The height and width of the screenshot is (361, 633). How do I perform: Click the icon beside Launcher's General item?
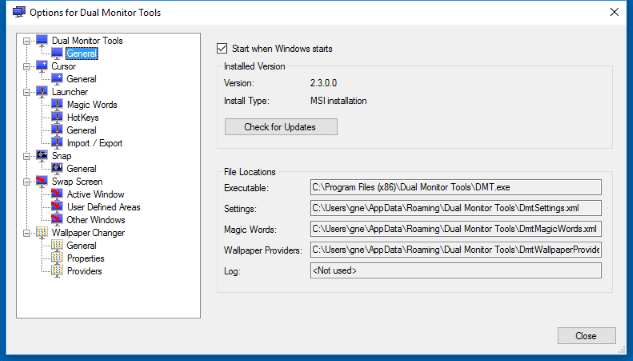[x=57, y=130]
